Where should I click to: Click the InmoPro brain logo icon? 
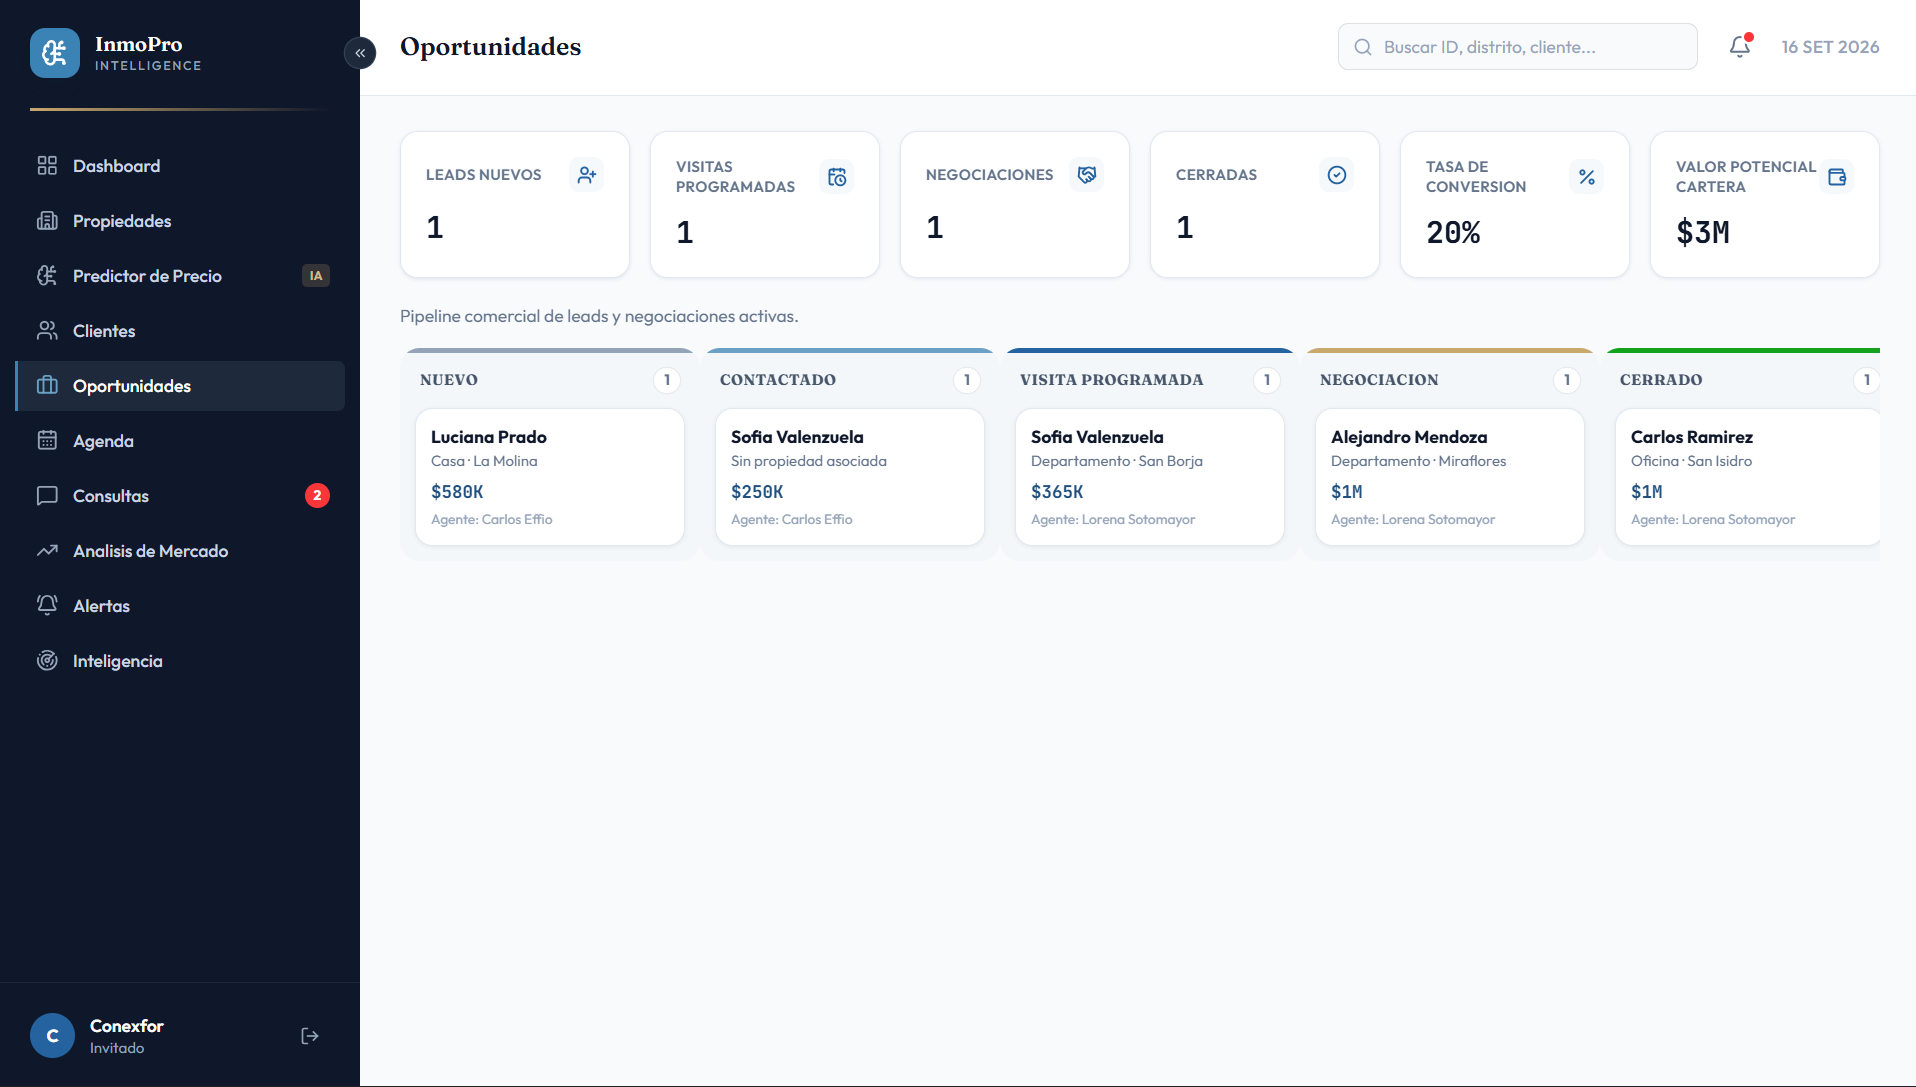click(x=55, y=53)
